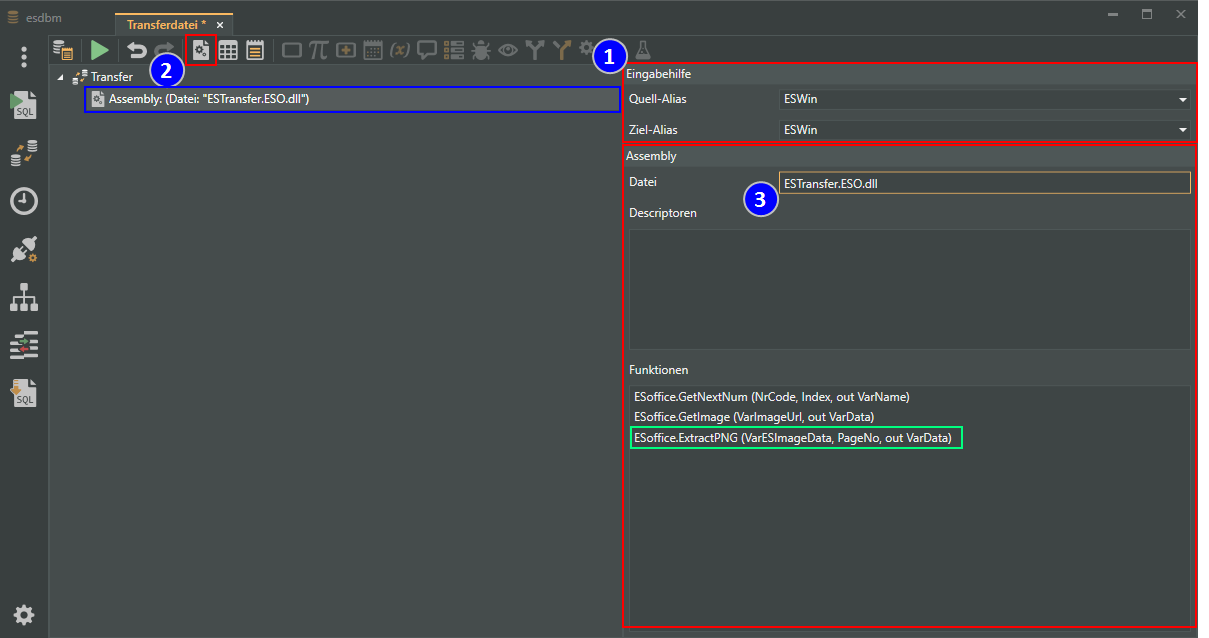1209x638 pixels.
Task: Click the plug connection icon in sidebar
Action: coord(24,250)
